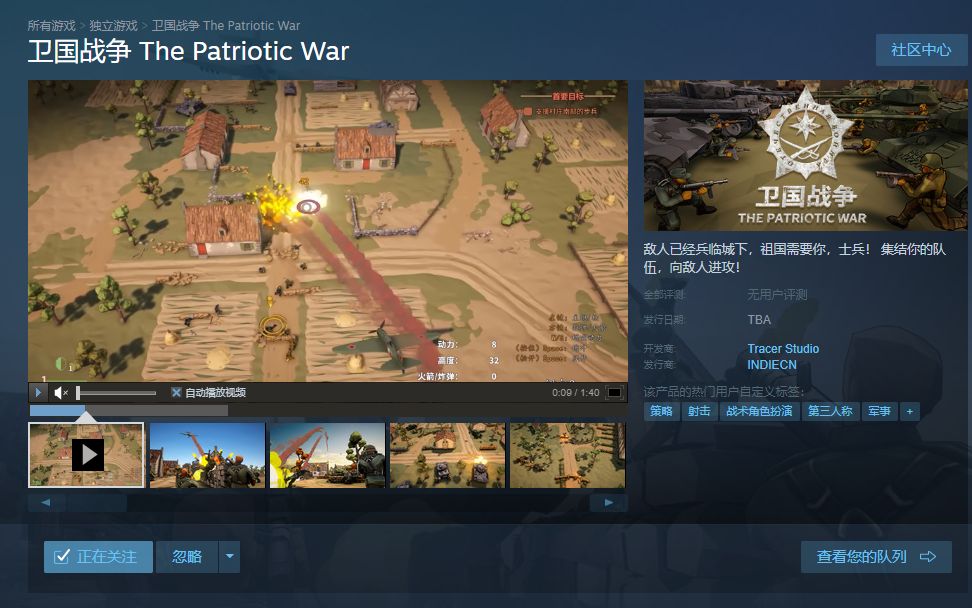Image resolution: width=972 pixels, height=608 pixels.
Task: Open video fullscreen mode icon
Action: [614, 392]
